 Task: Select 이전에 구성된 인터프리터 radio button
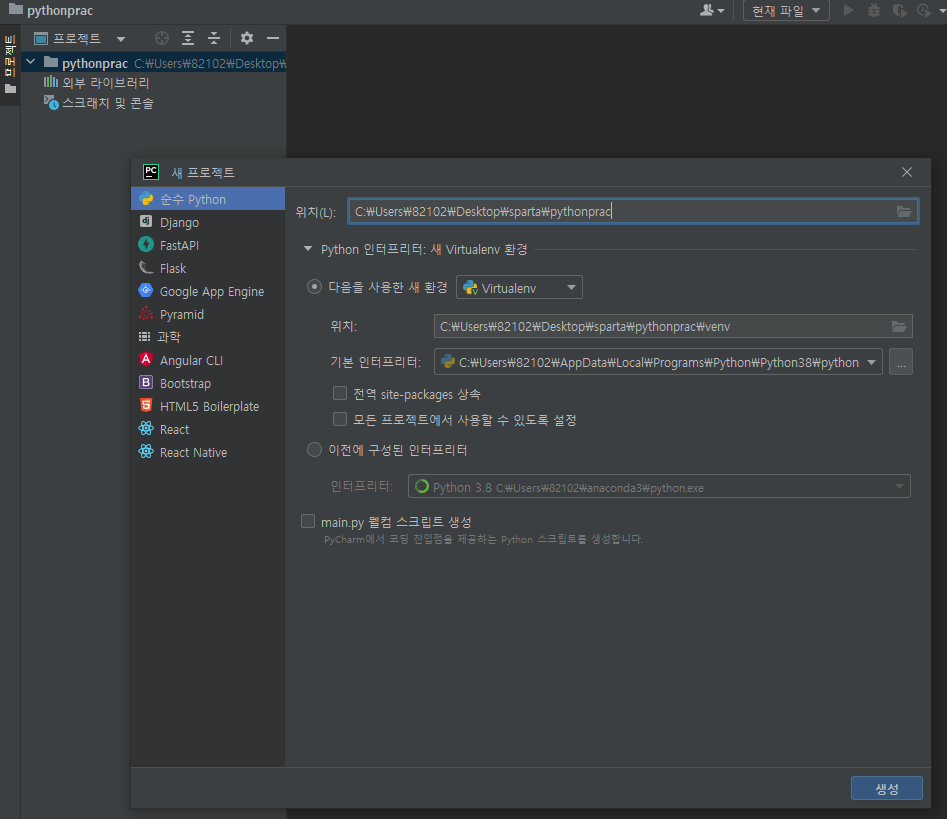(314, 449)
